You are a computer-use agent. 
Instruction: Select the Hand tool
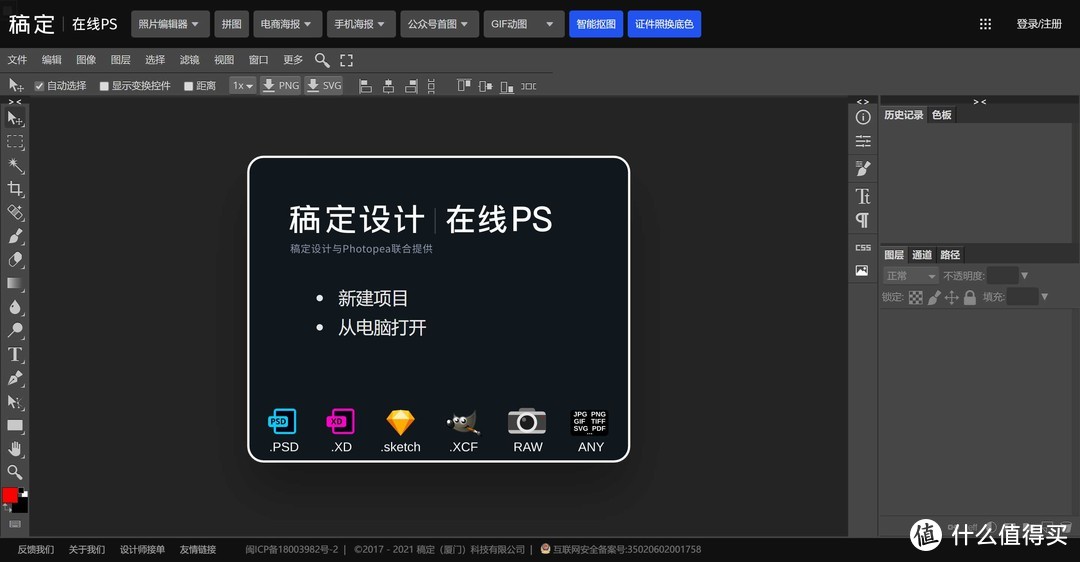coord(14,449)
